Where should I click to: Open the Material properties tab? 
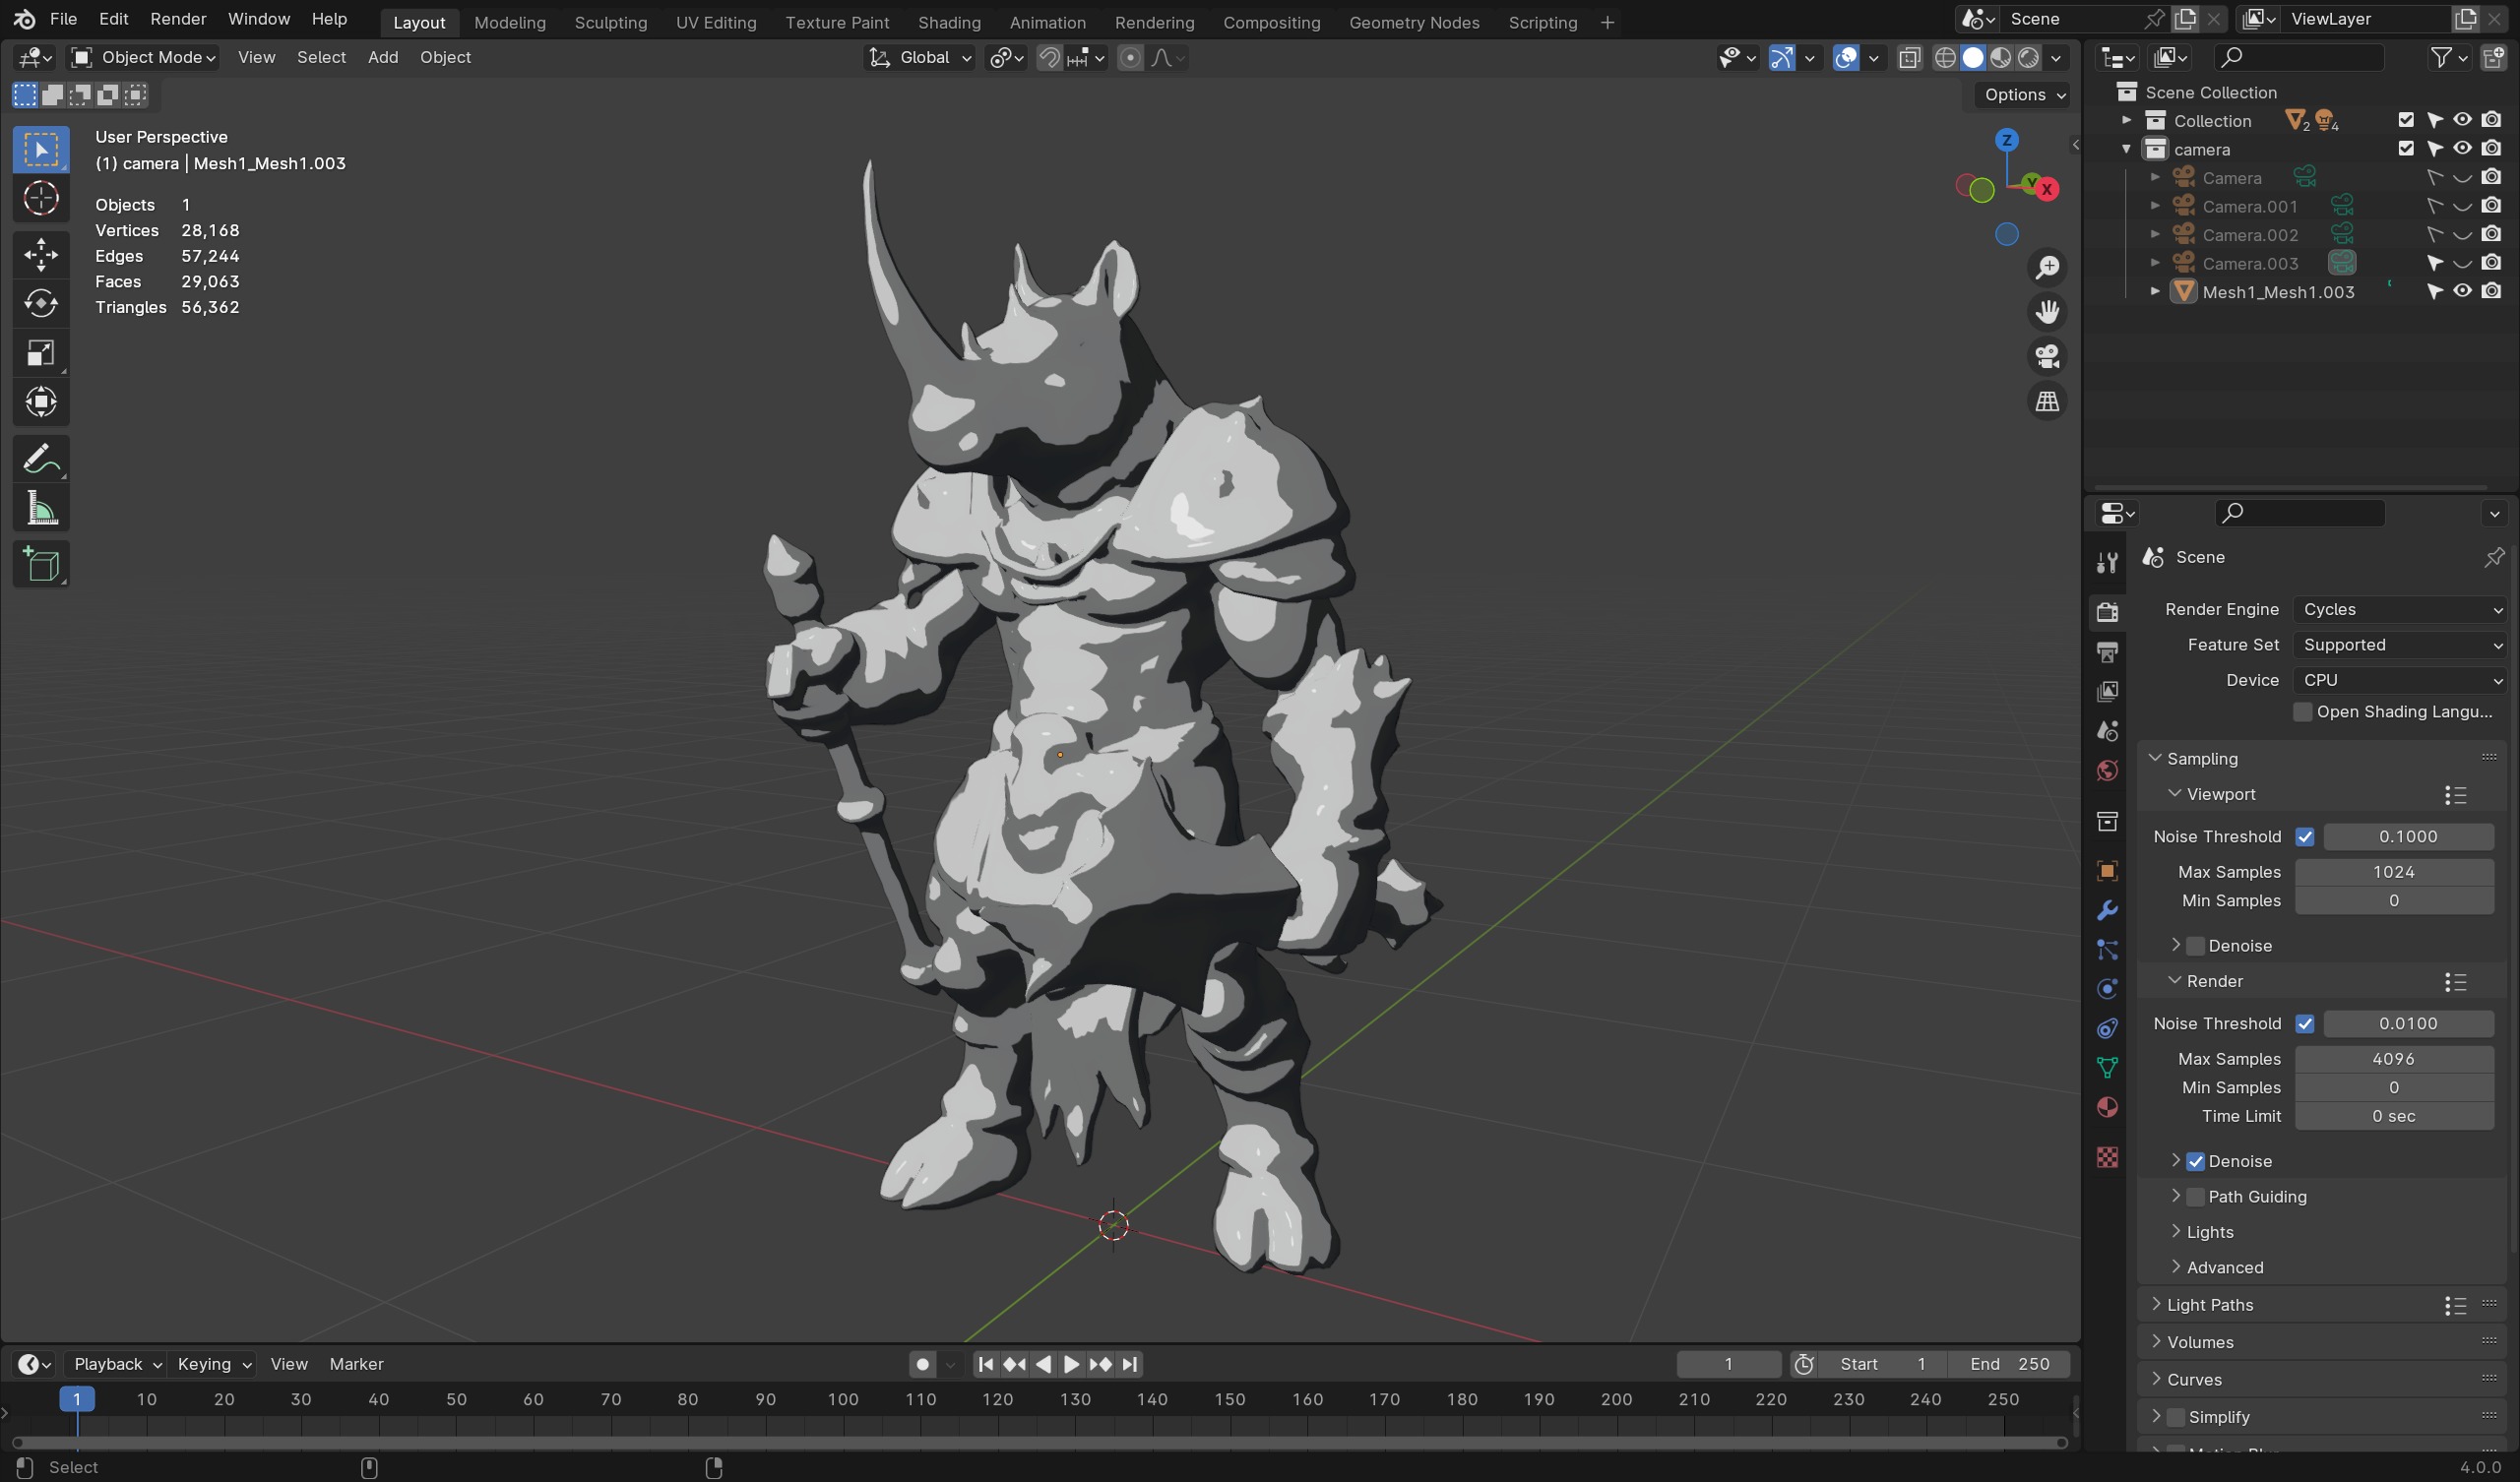(x=2107, y=1107)
